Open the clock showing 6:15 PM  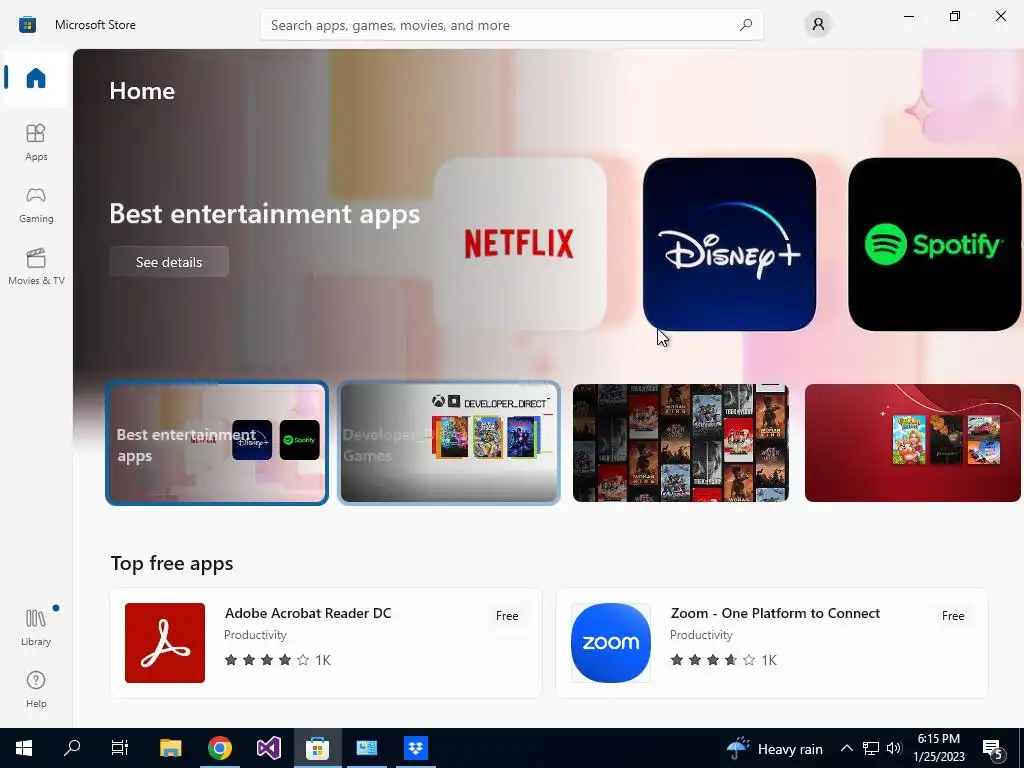tap(938, 748)
